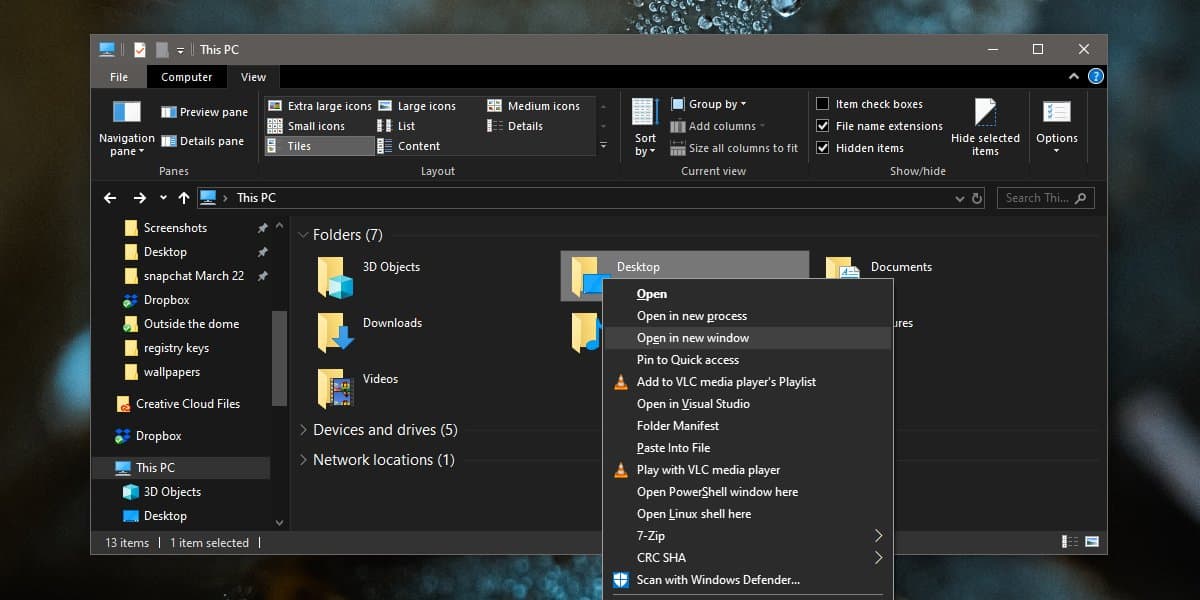
Task: Refresh This PC with the refresh icon
Action: point(975,197)
